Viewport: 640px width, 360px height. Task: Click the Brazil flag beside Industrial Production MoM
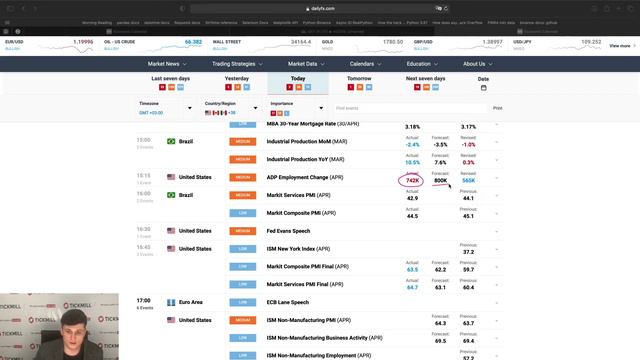click(x=171, y=141)
